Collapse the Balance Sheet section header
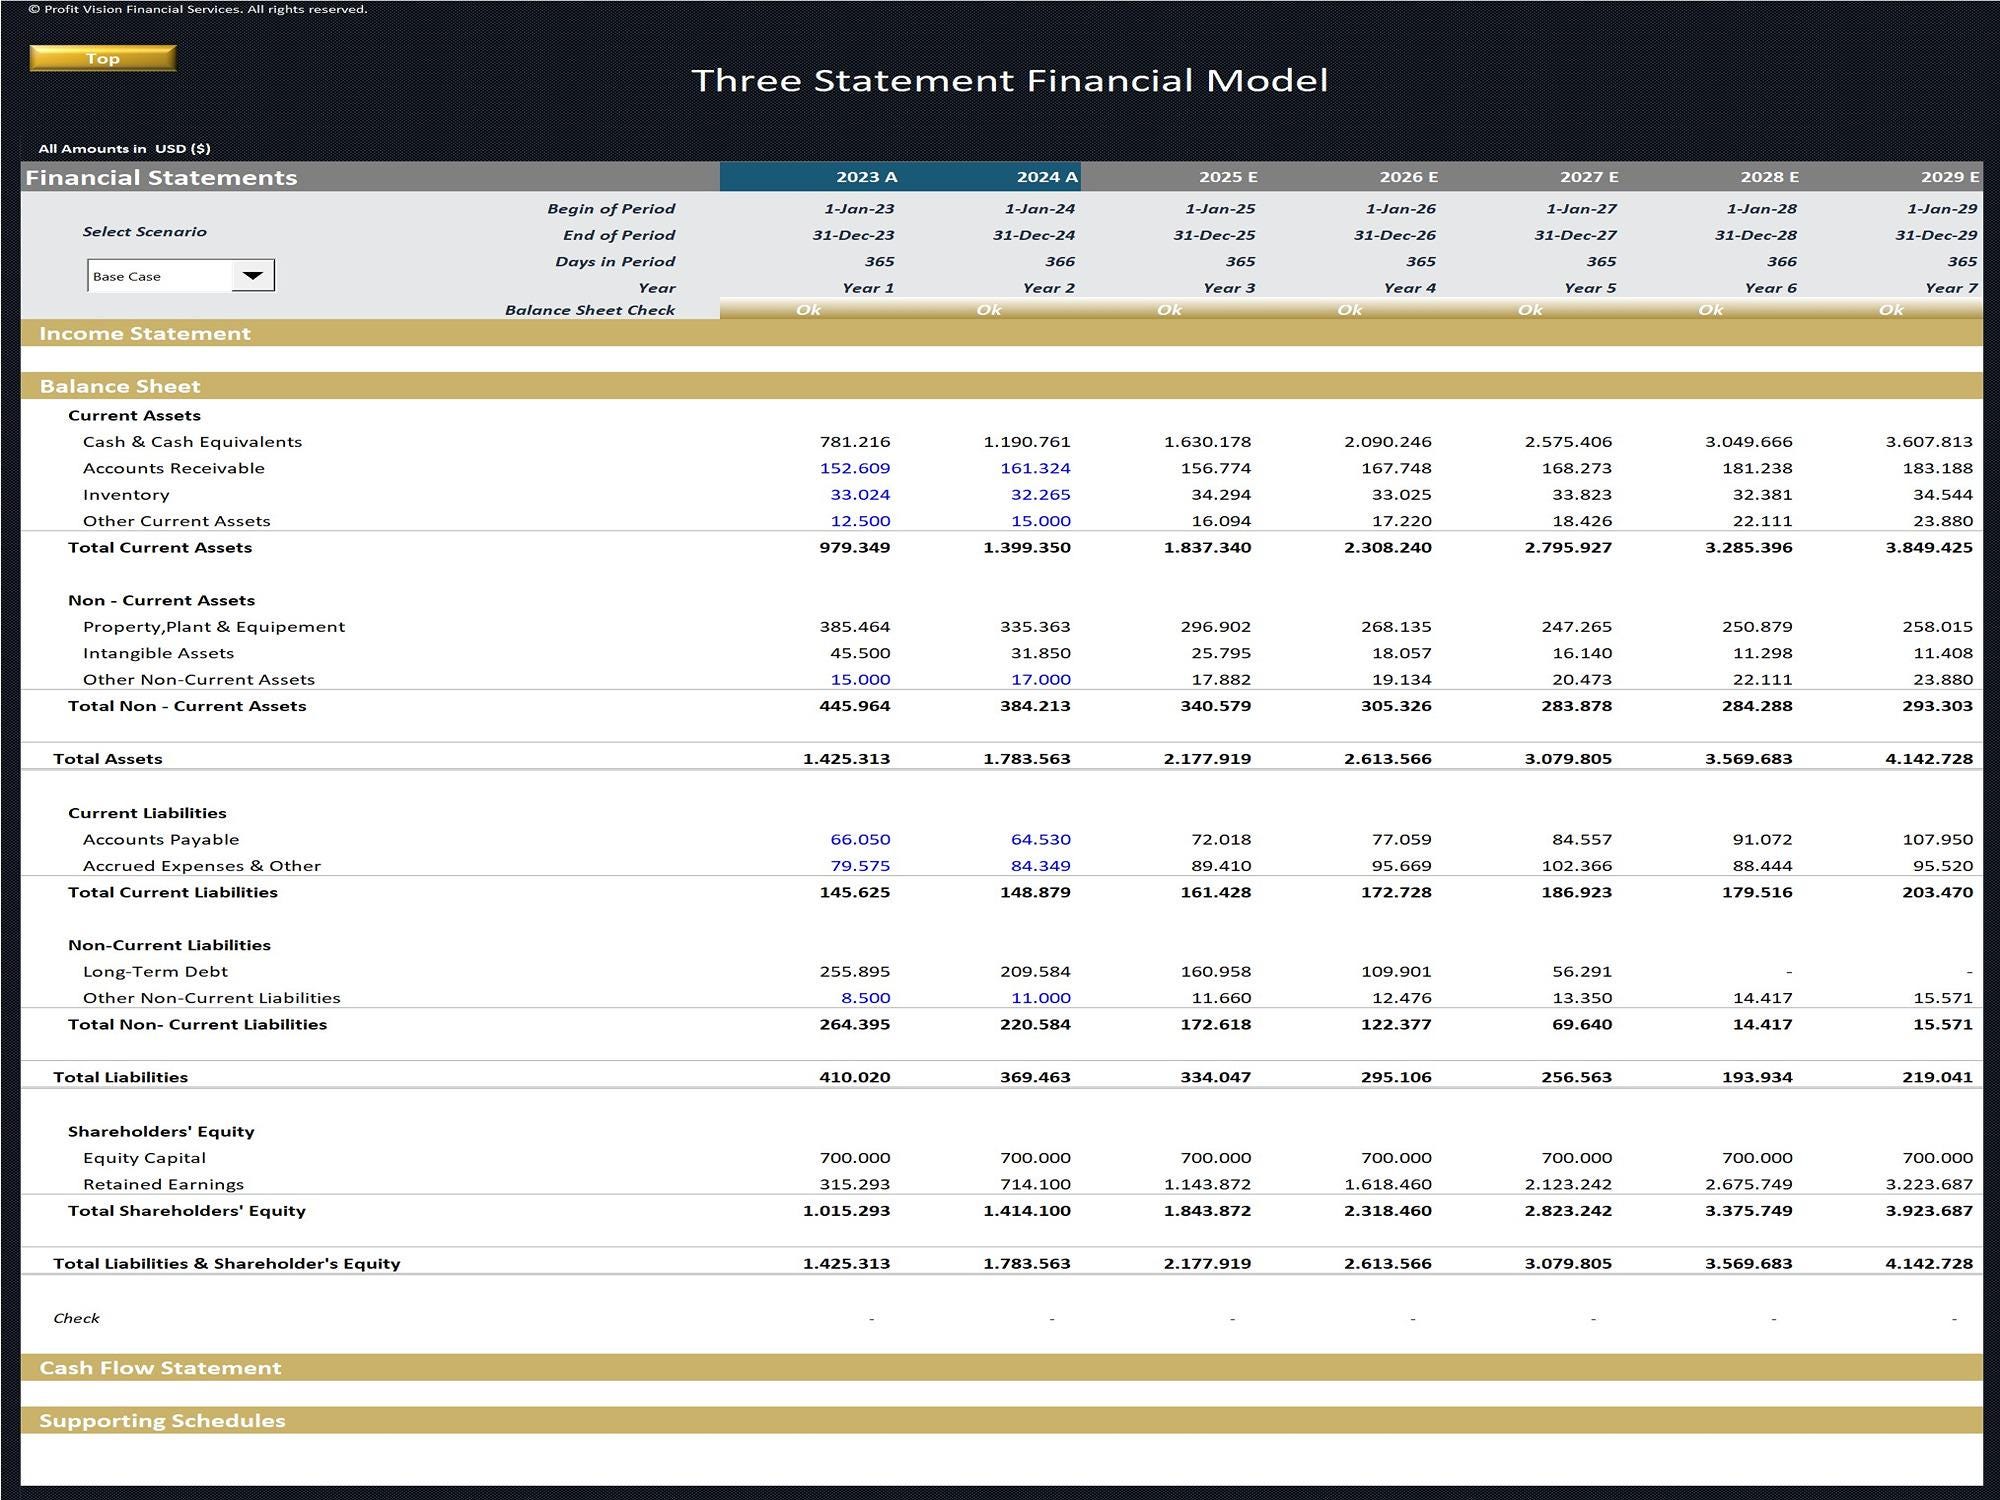 (1001, 386)
